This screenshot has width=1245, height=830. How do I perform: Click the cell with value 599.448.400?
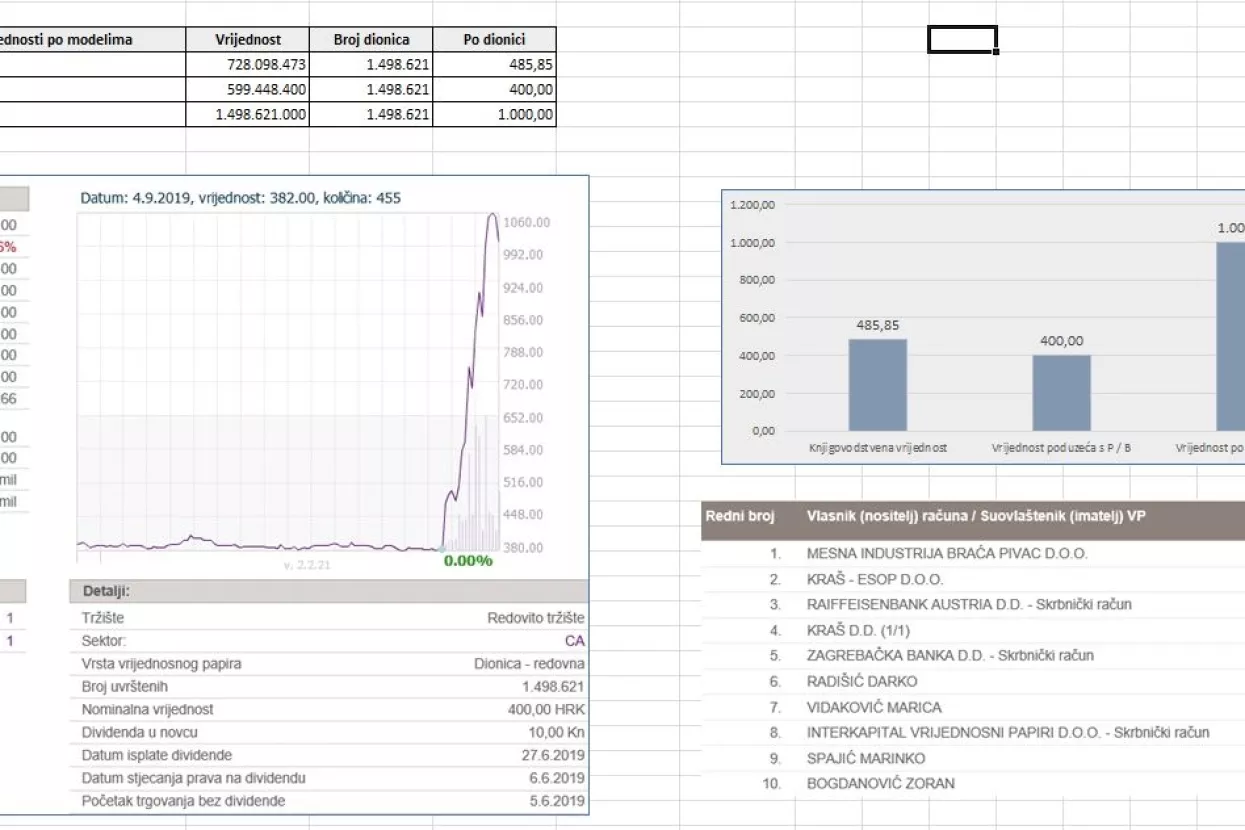247,89
